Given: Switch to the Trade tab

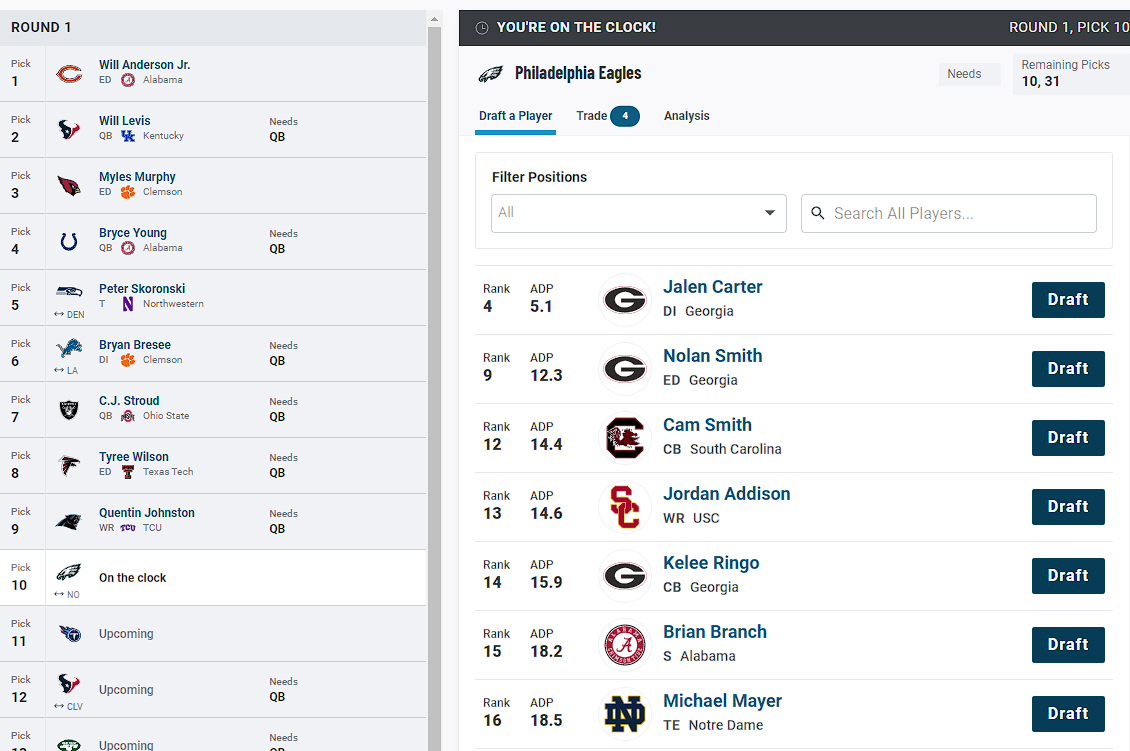Looking at the screenshot, I should pyautogui.click(x=607, y=116).
